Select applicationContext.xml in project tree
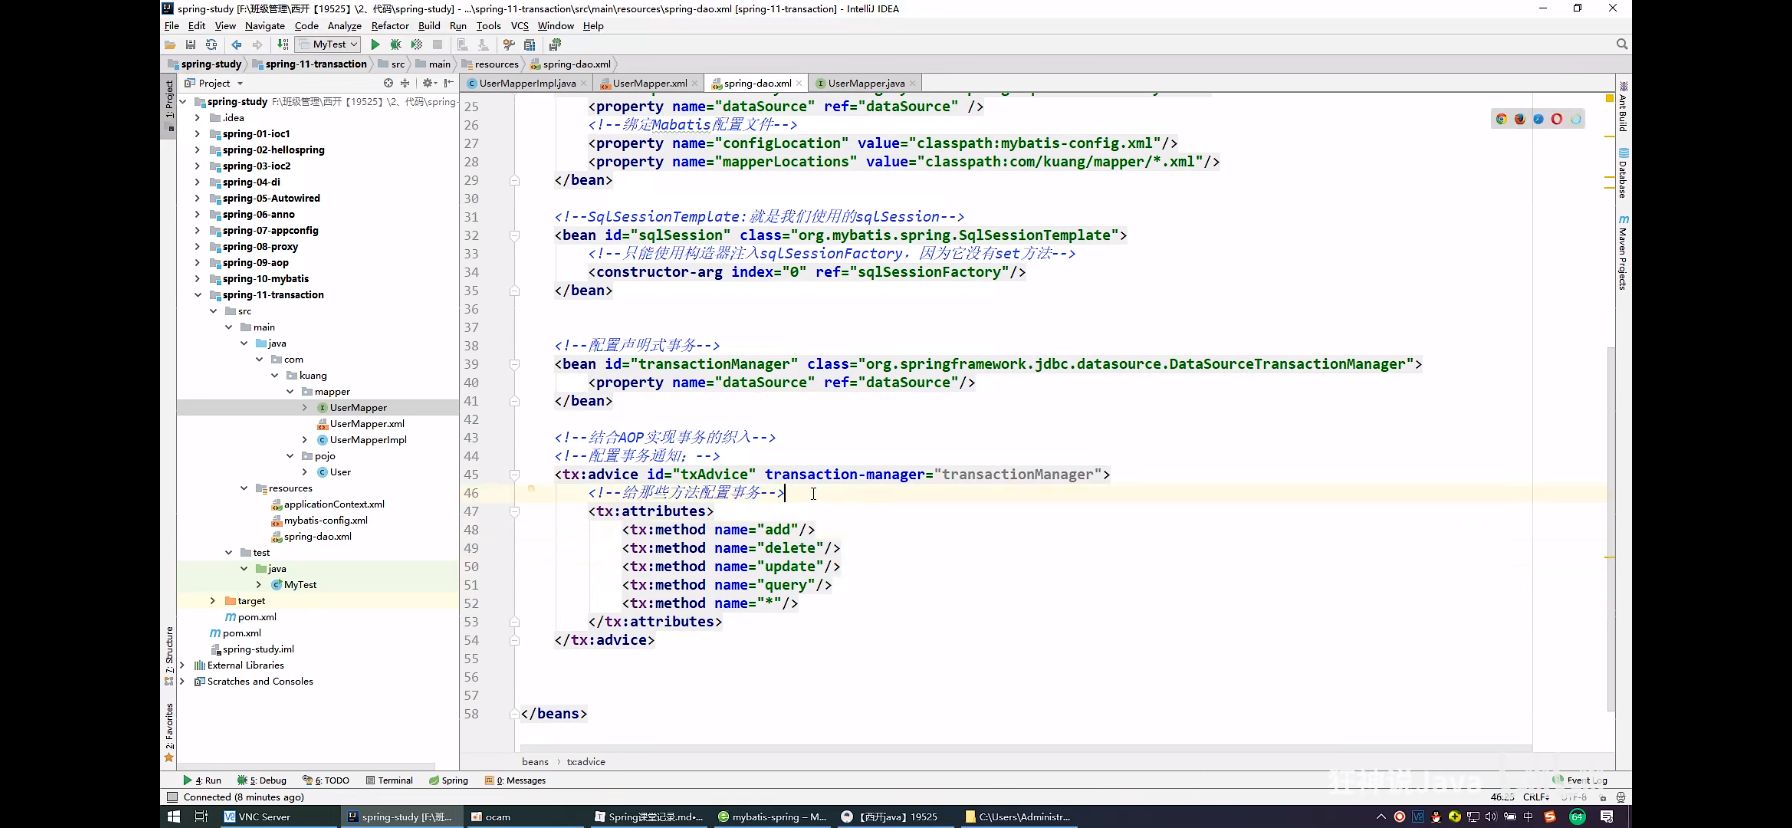The image size is (1792, 828). [334, 505]
